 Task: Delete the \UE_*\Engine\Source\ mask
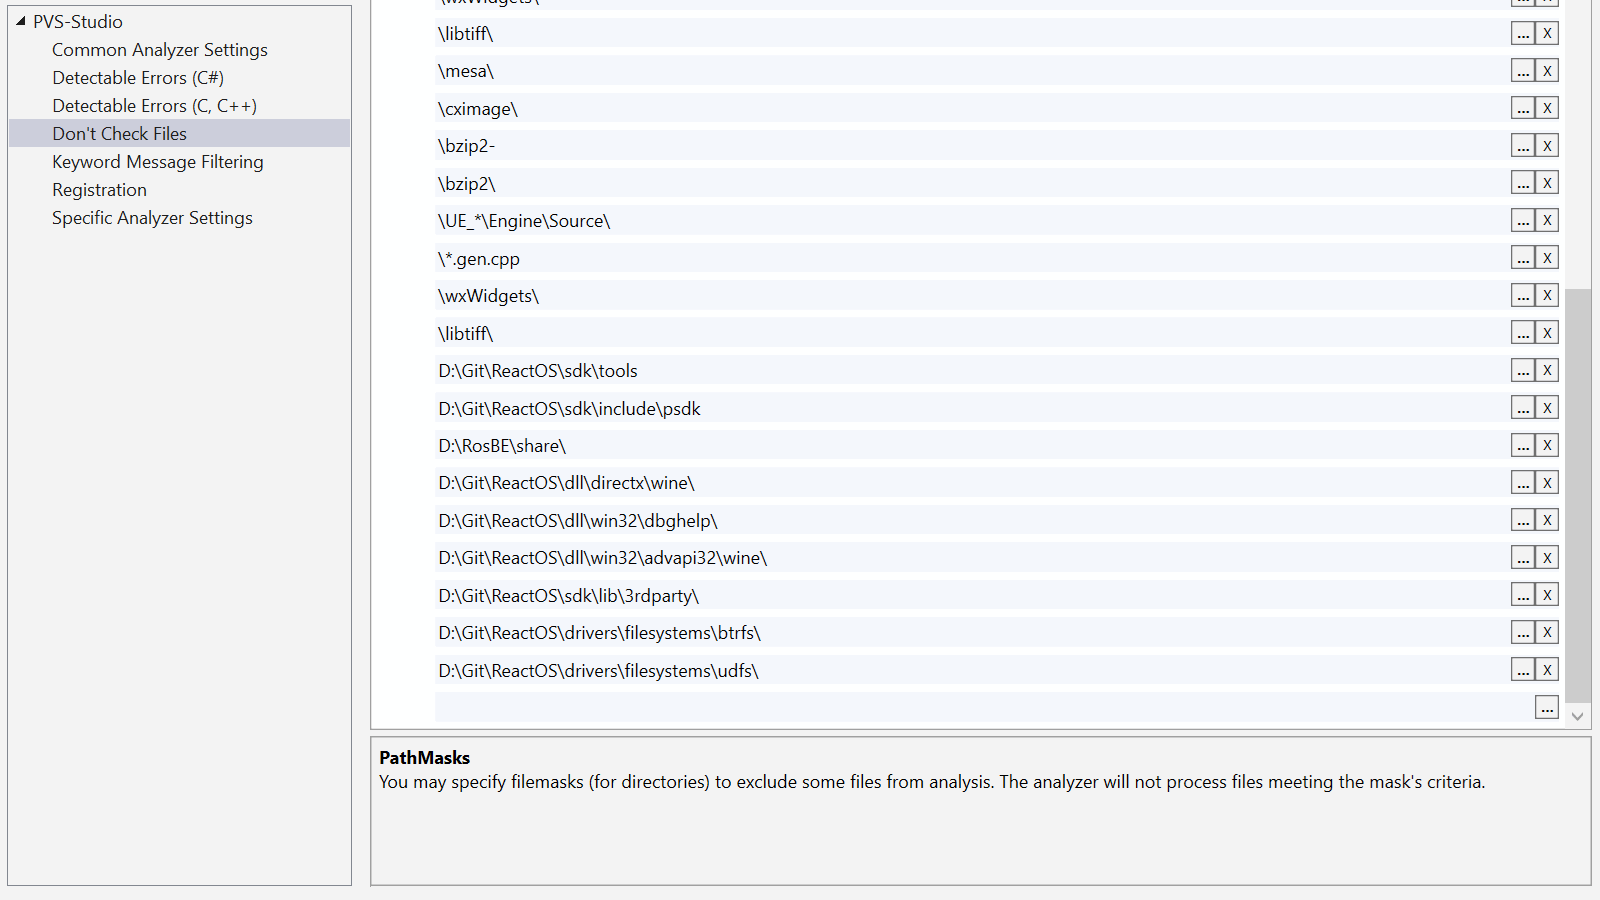click(1546, 220)
